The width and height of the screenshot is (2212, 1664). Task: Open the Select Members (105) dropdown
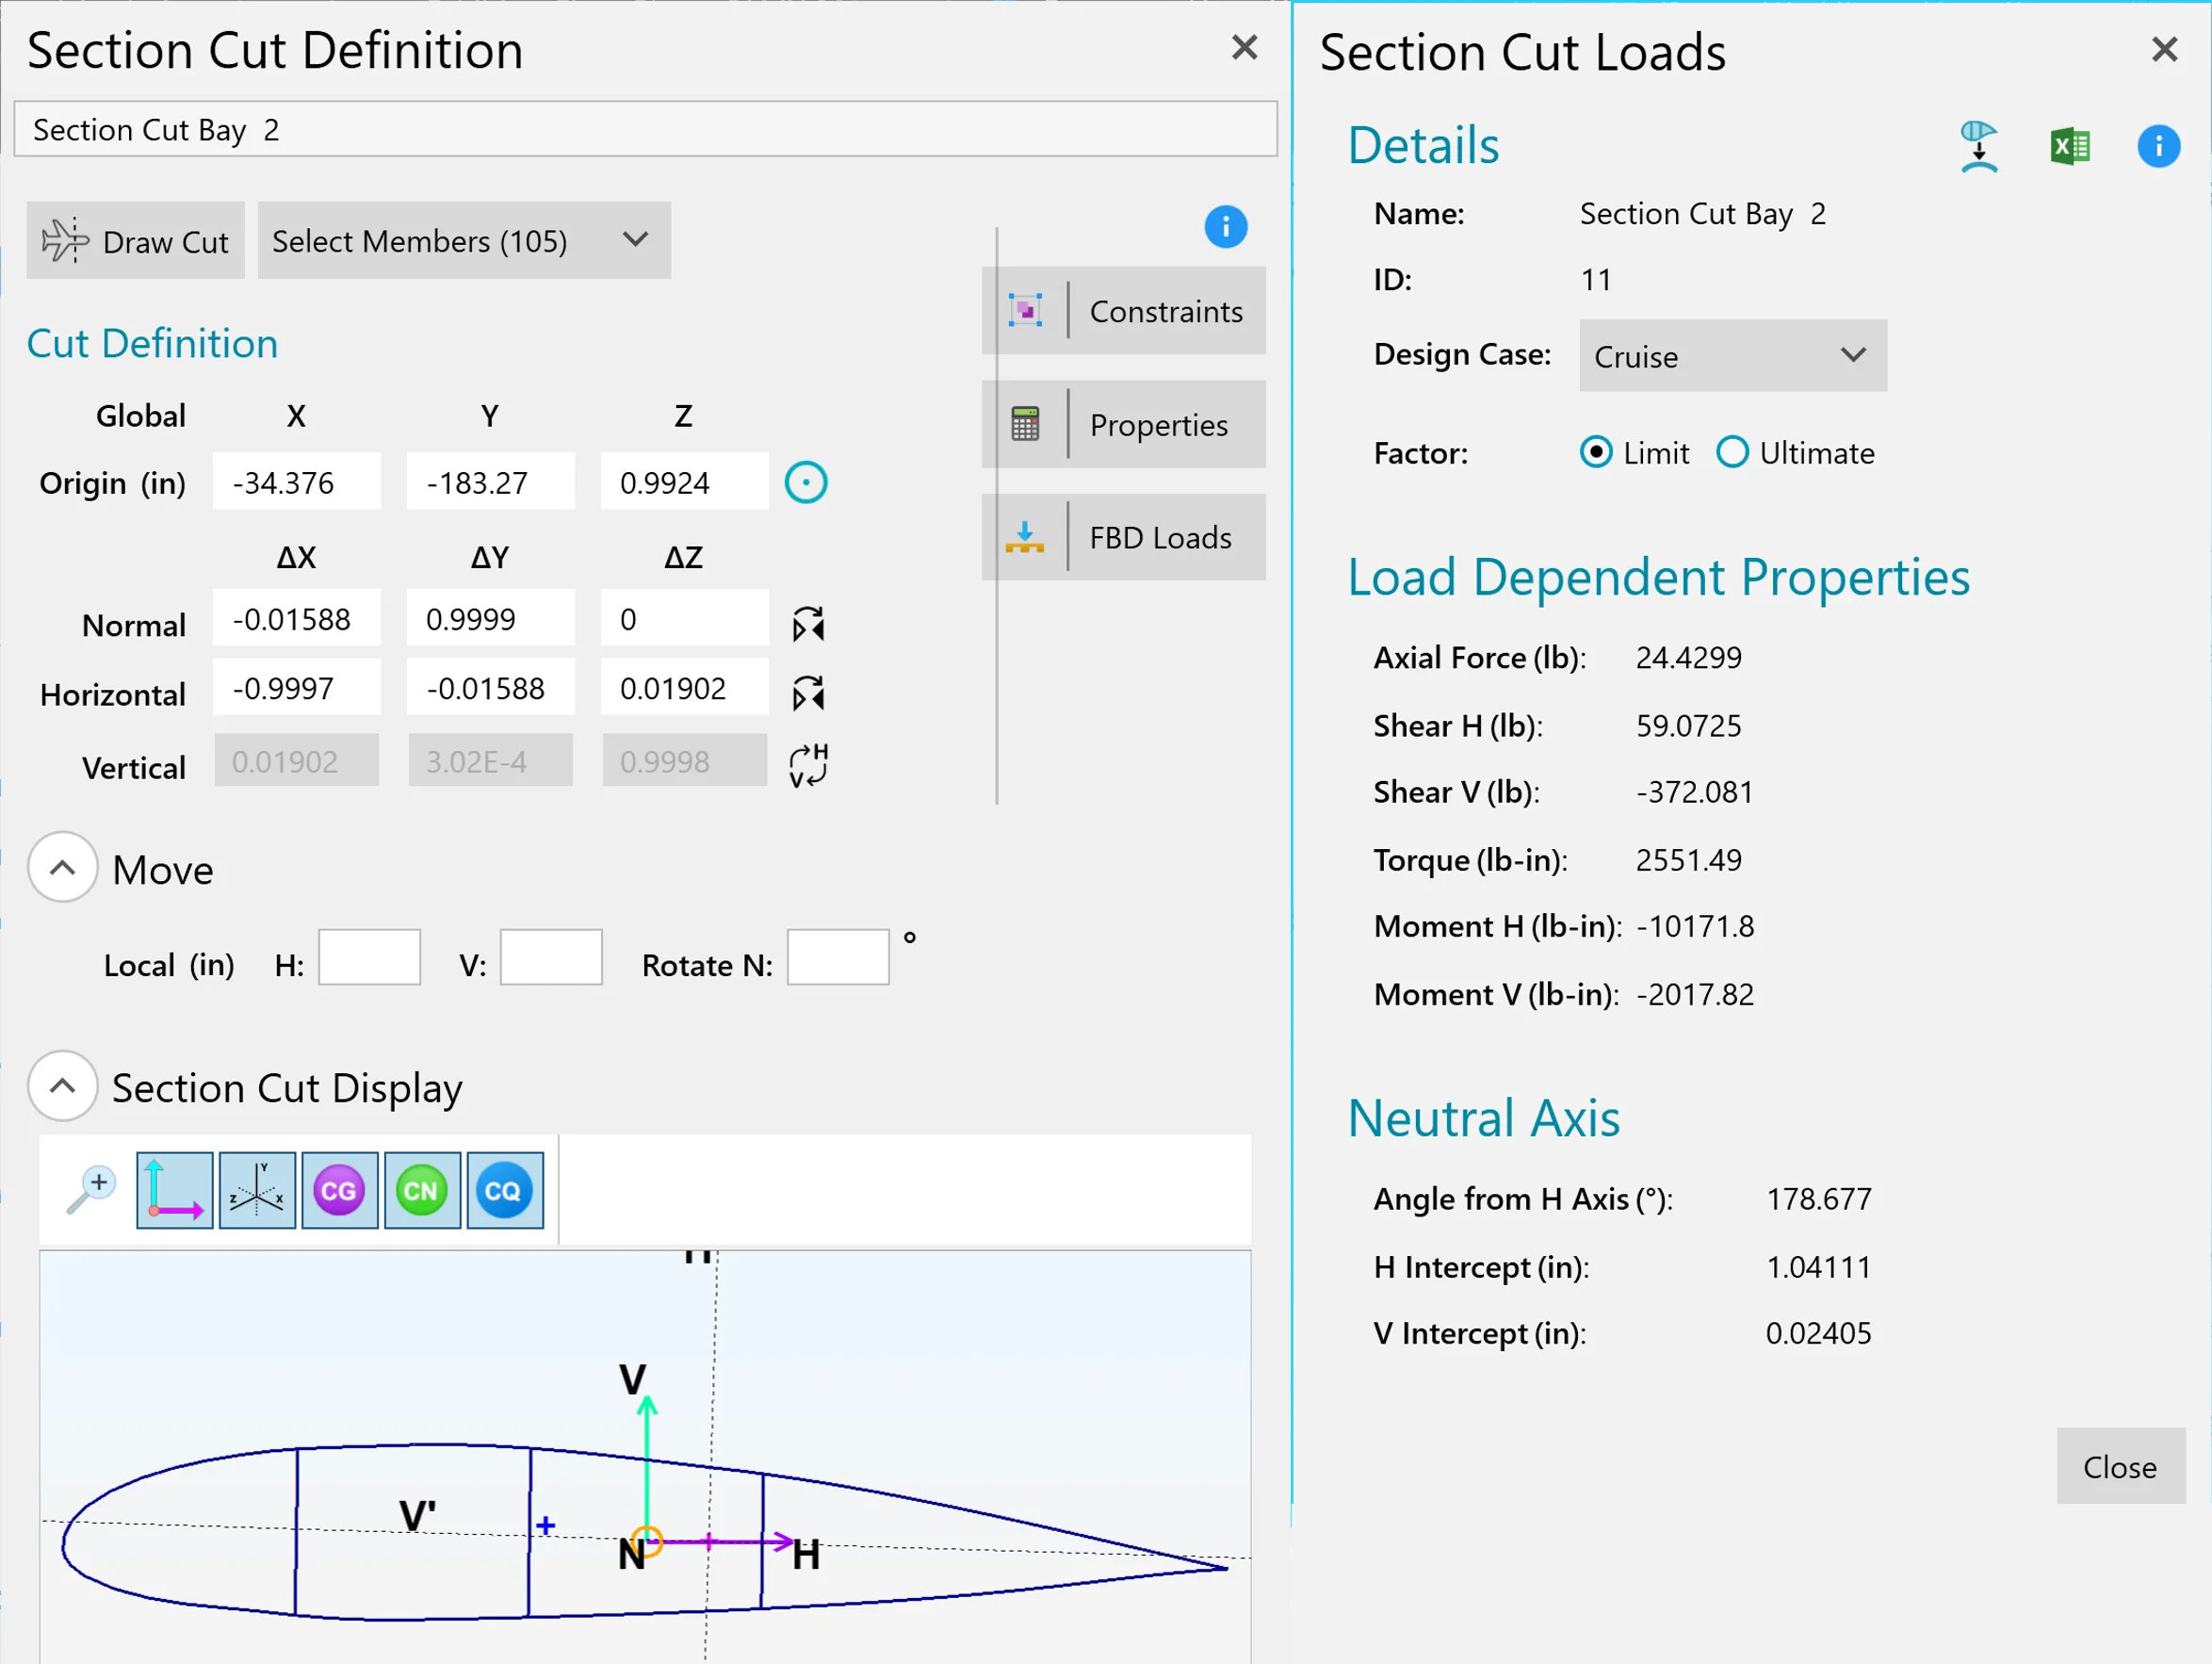[464, 241]
